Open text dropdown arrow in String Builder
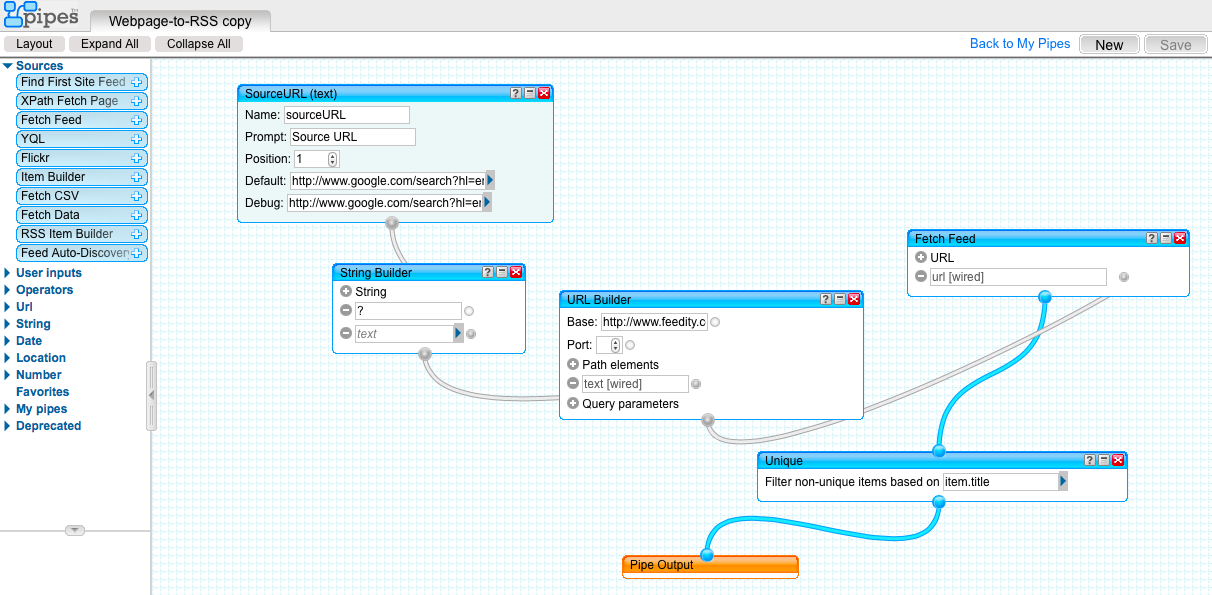1212x595 pixels. coord(458,334)
